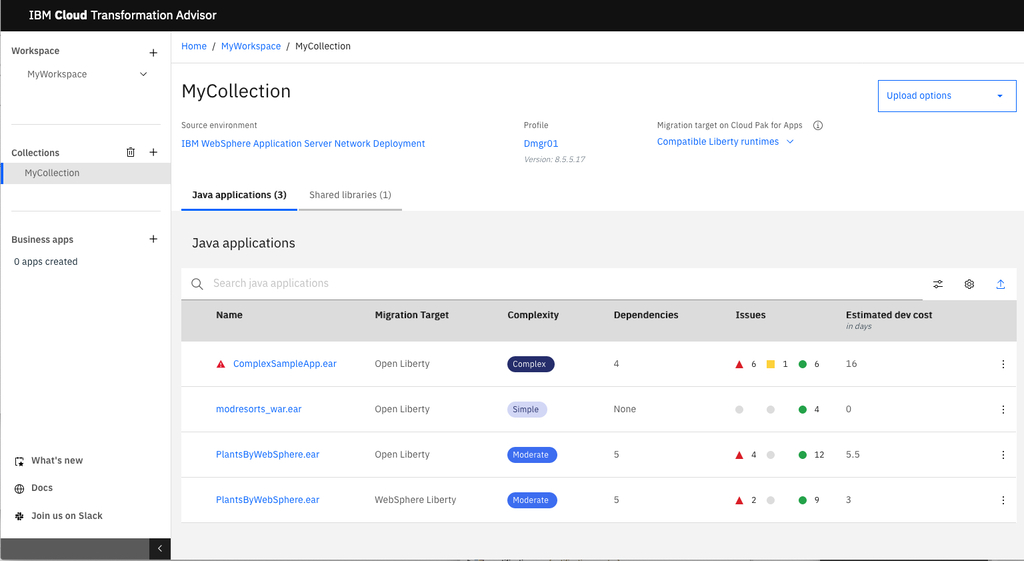Go to MyWorkspace breadcrumb

click(251, 46)
